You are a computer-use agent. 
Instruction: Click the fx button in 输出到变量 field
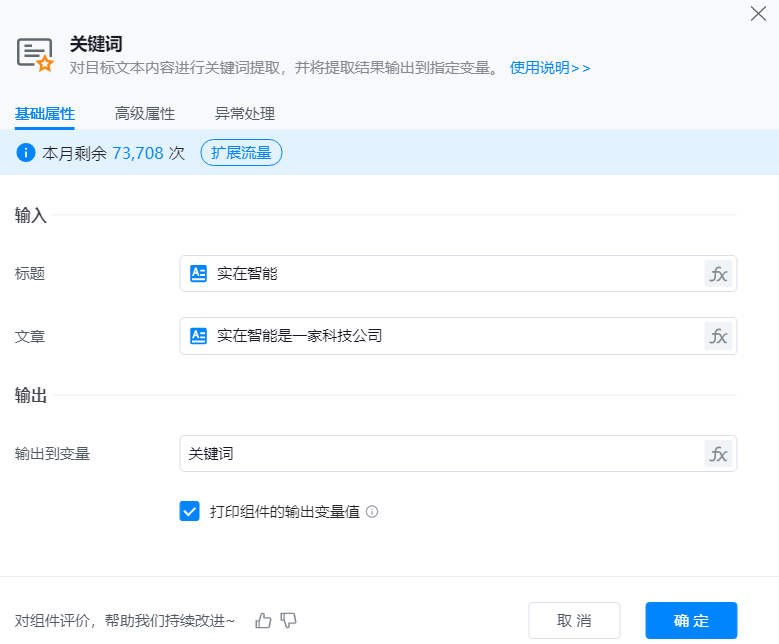[x=718, y=454]
